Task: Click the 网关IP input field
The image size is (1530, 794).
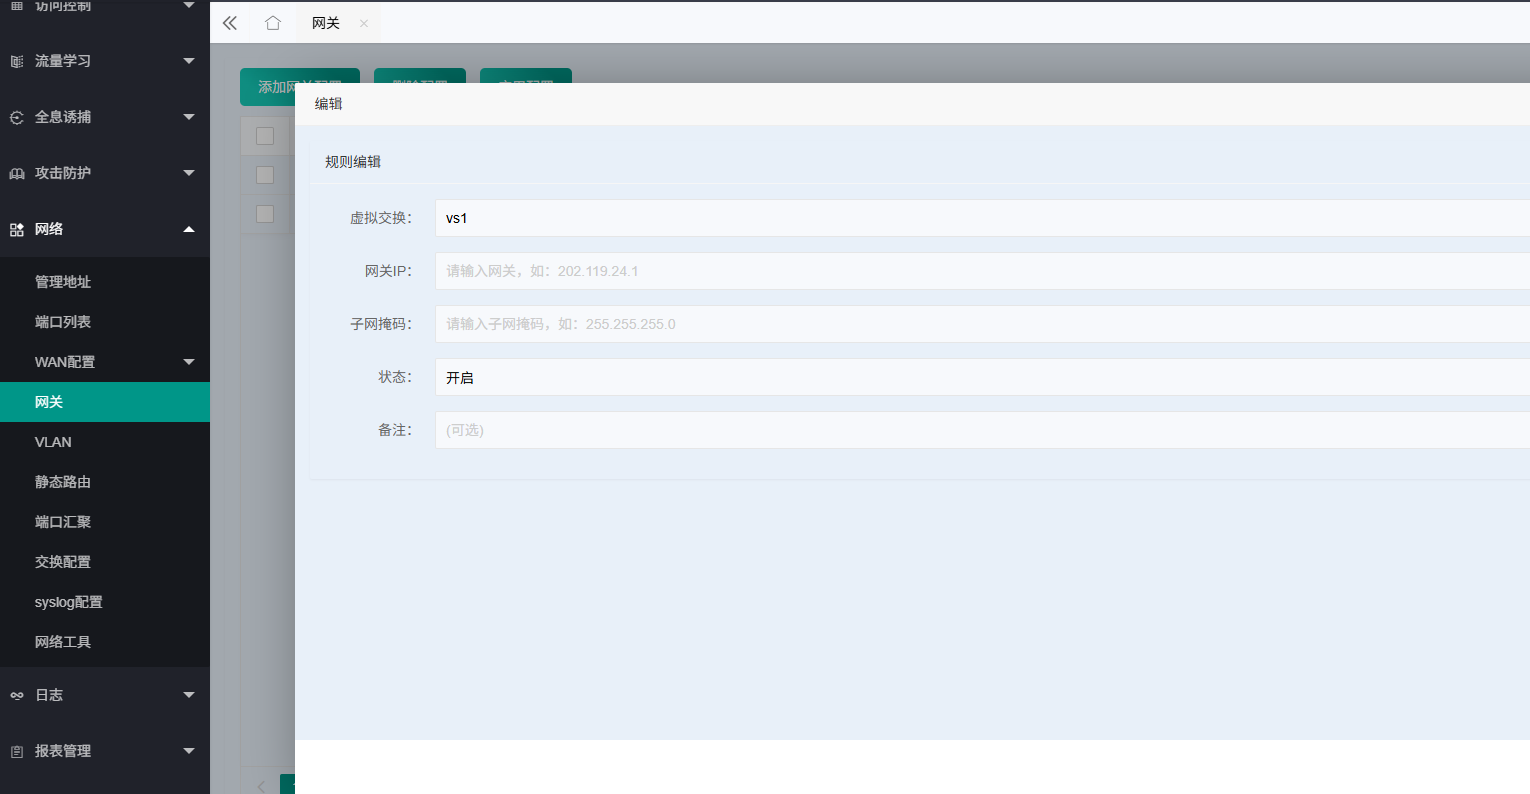Action: [980, 271]
